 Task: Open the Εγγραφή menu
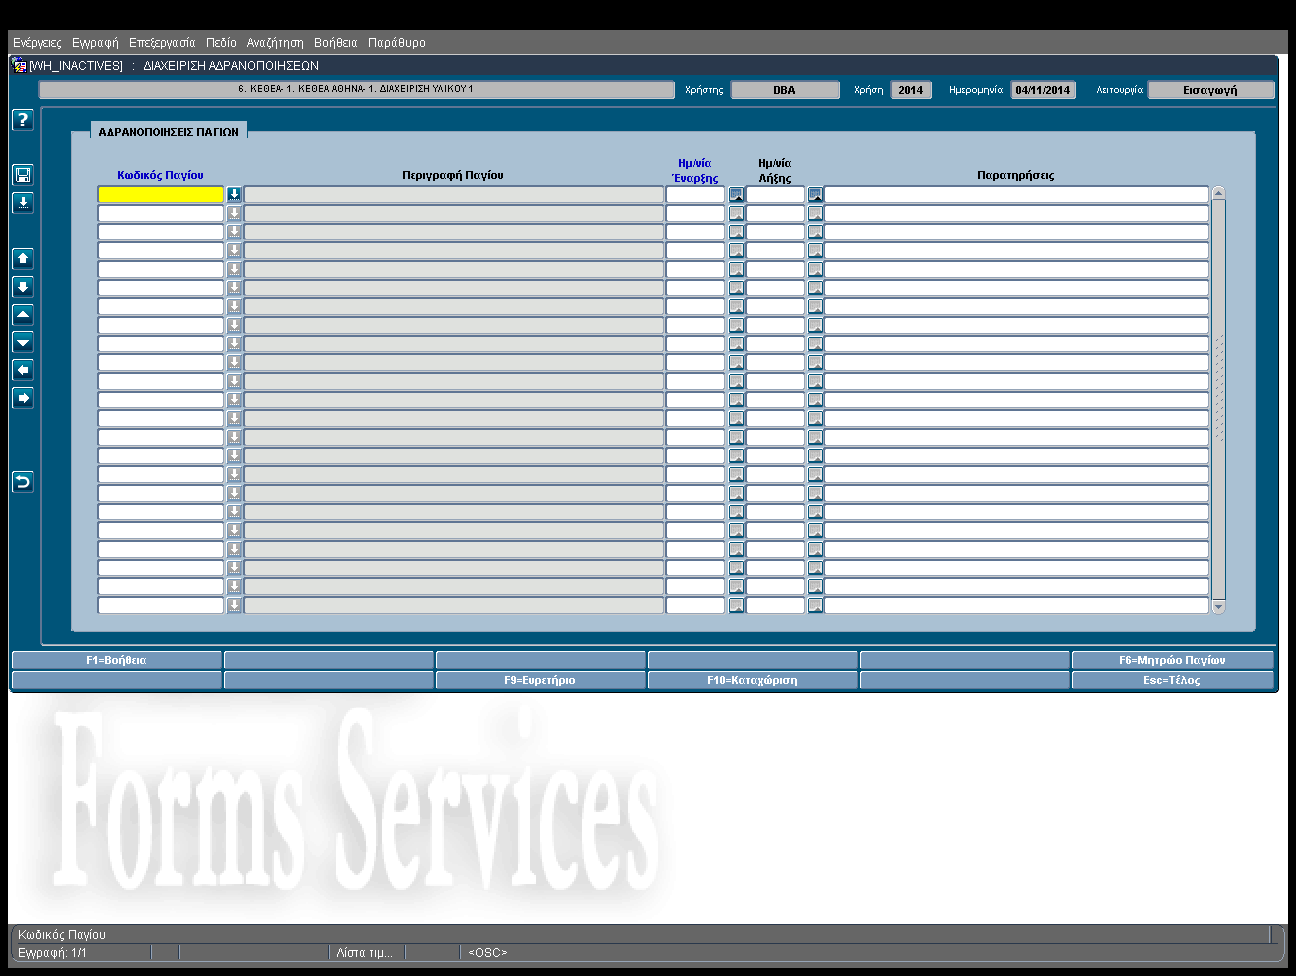pos(95,43)
